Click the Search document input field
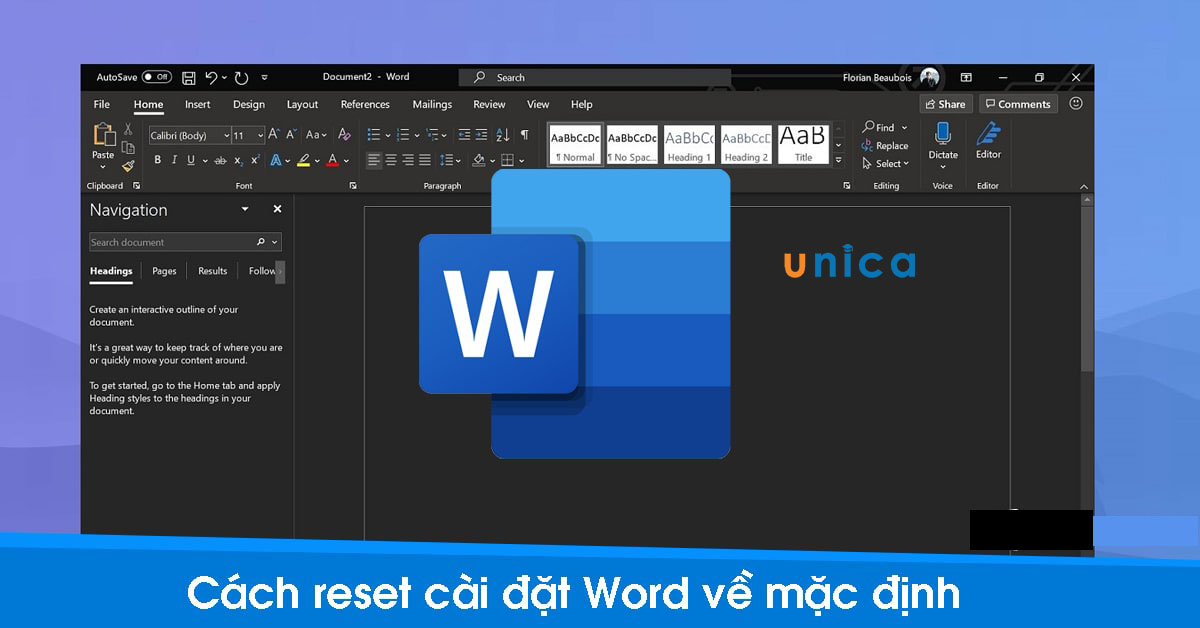The height and width of the screenshot is (628, 1200). (170, 242)
